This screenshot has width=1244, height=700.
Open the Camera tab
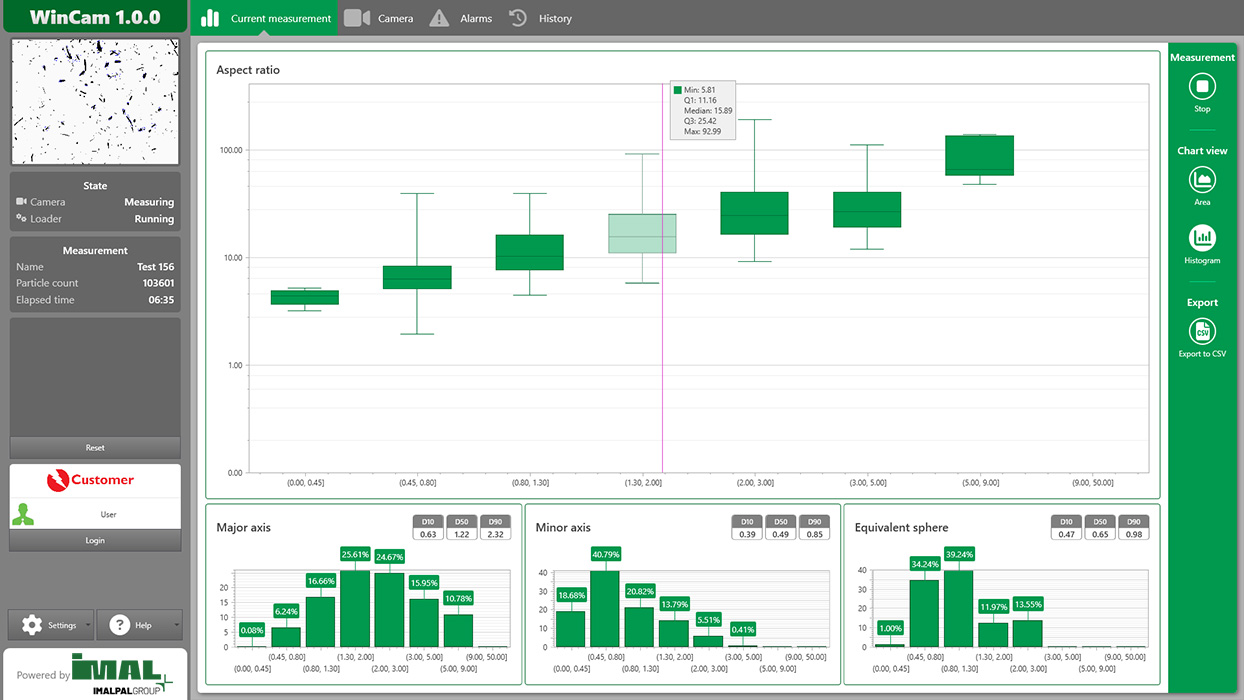[378, 18]
